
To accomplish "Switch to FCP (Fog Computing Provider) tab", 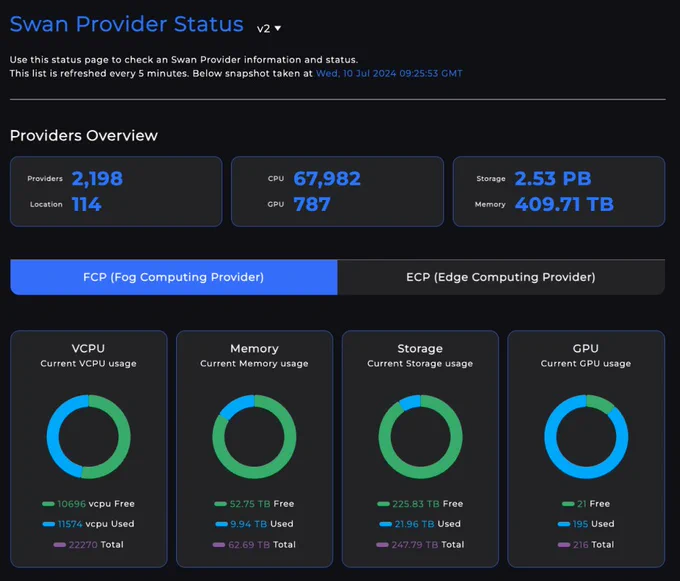I will 173,277.
